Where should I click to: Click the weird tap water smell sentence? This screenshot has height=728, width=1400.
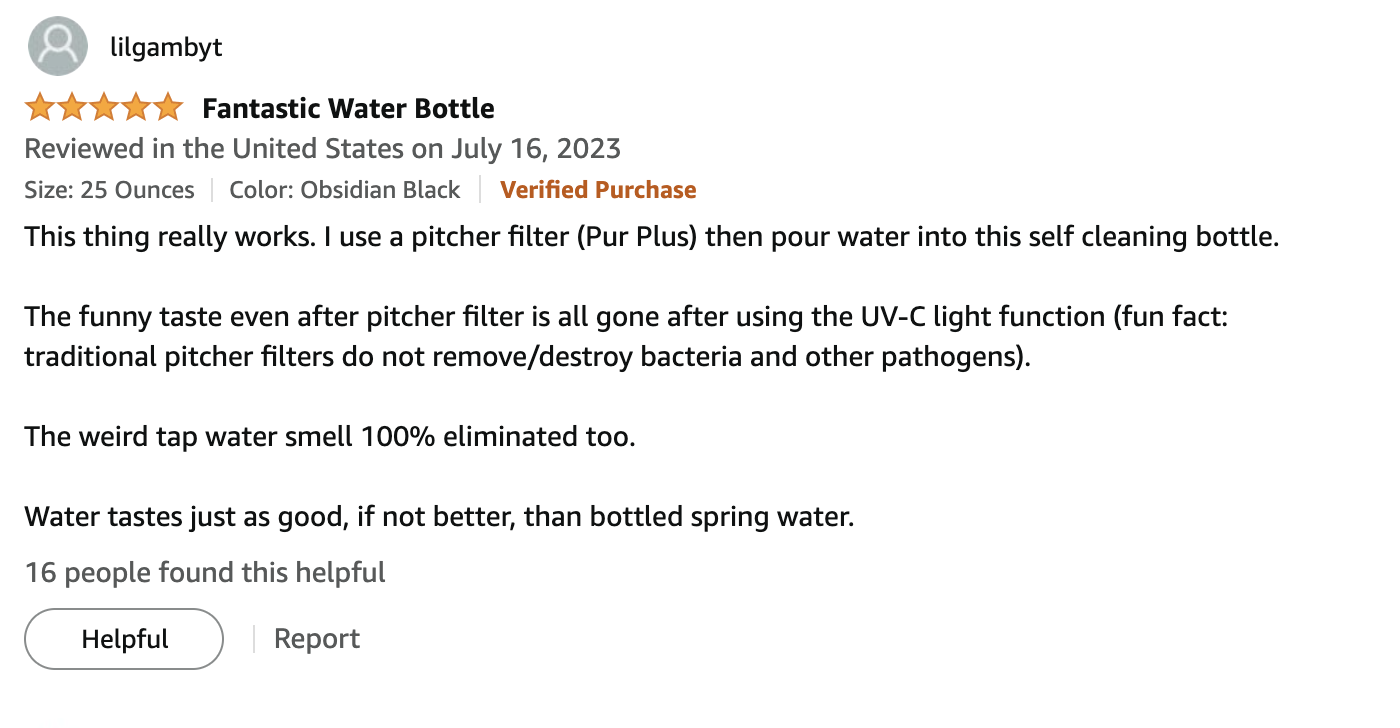click(330, 437)
